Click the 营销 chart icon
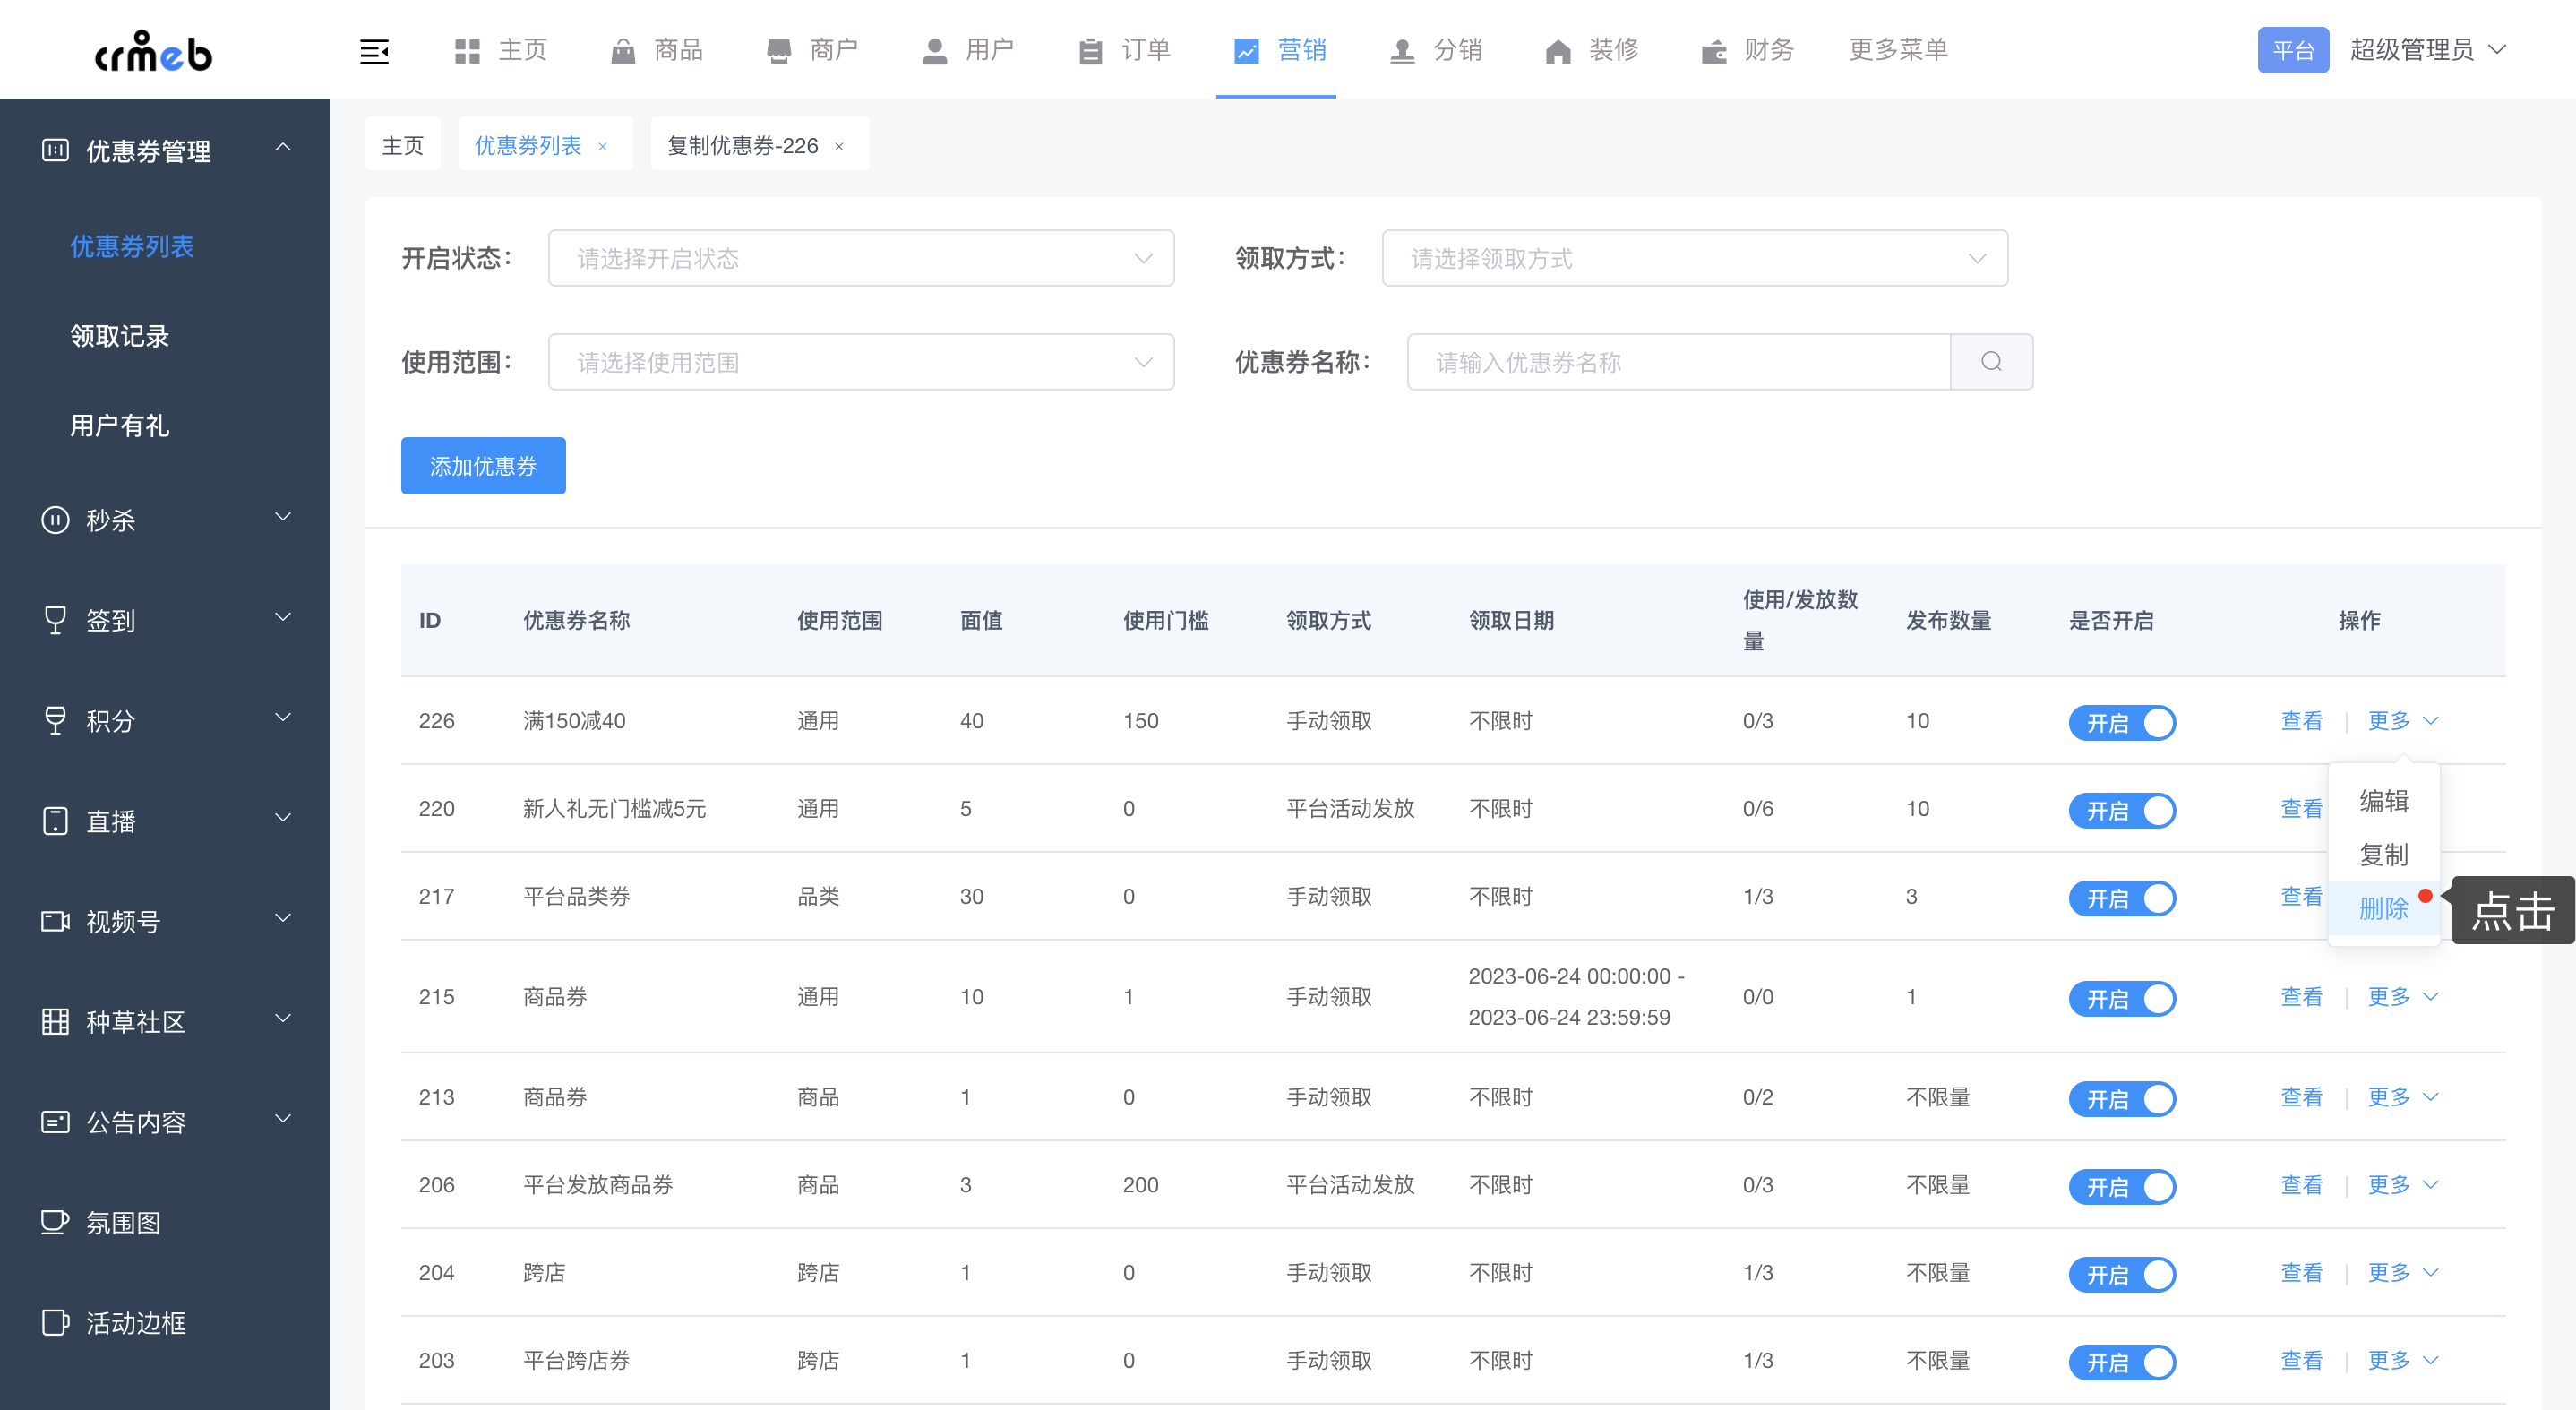Screen dimensions: 2576x1410 (1246, 51)
